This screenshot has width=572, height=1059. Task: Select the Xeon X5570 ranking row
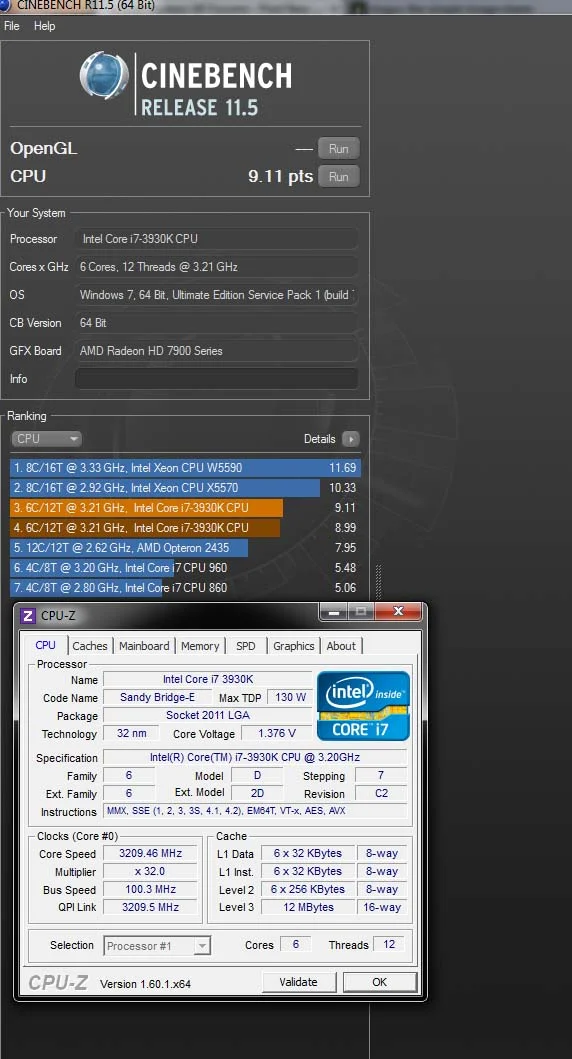(185, 488)
